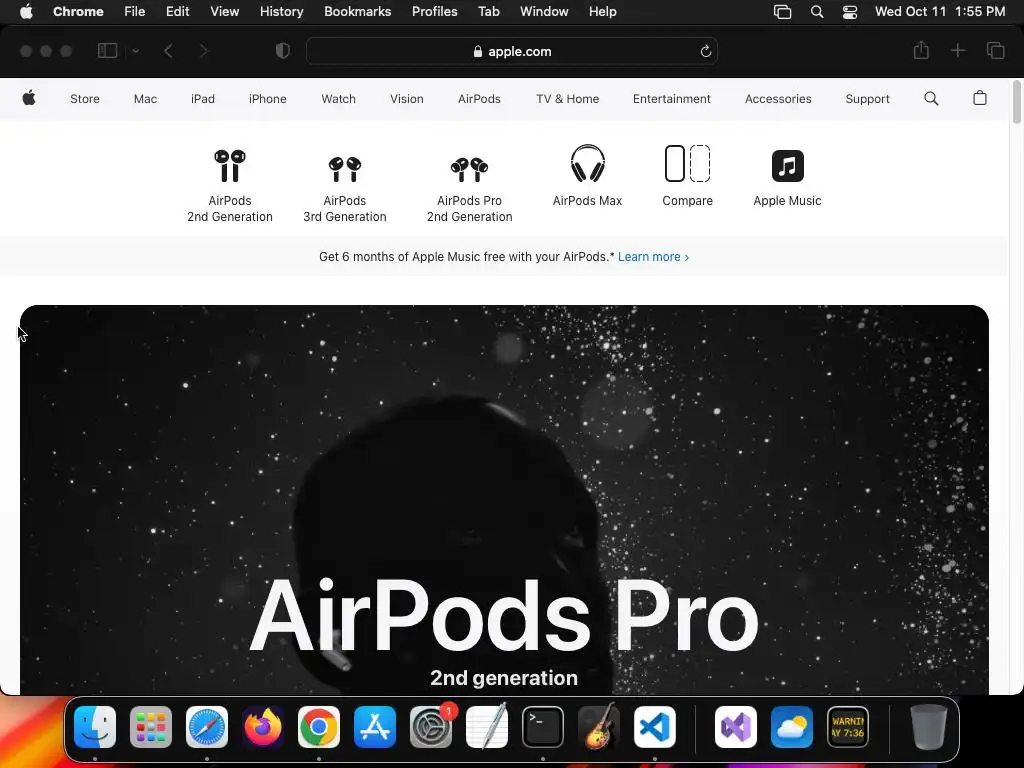Expand the sidebar options dropdown chevron
1024x768 pixels.
(x=135, y=51)
